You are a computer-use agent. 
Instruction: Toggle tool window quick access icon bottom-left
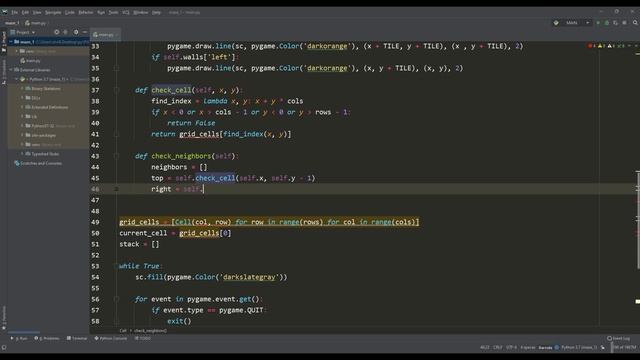pyautogui.click(x=4, y=347)
